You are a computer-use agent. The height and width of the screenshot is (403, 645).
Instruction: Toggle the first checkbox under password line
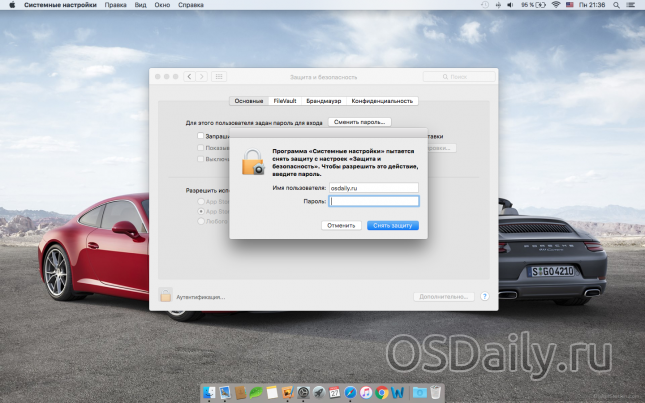[x=201, y=135]
